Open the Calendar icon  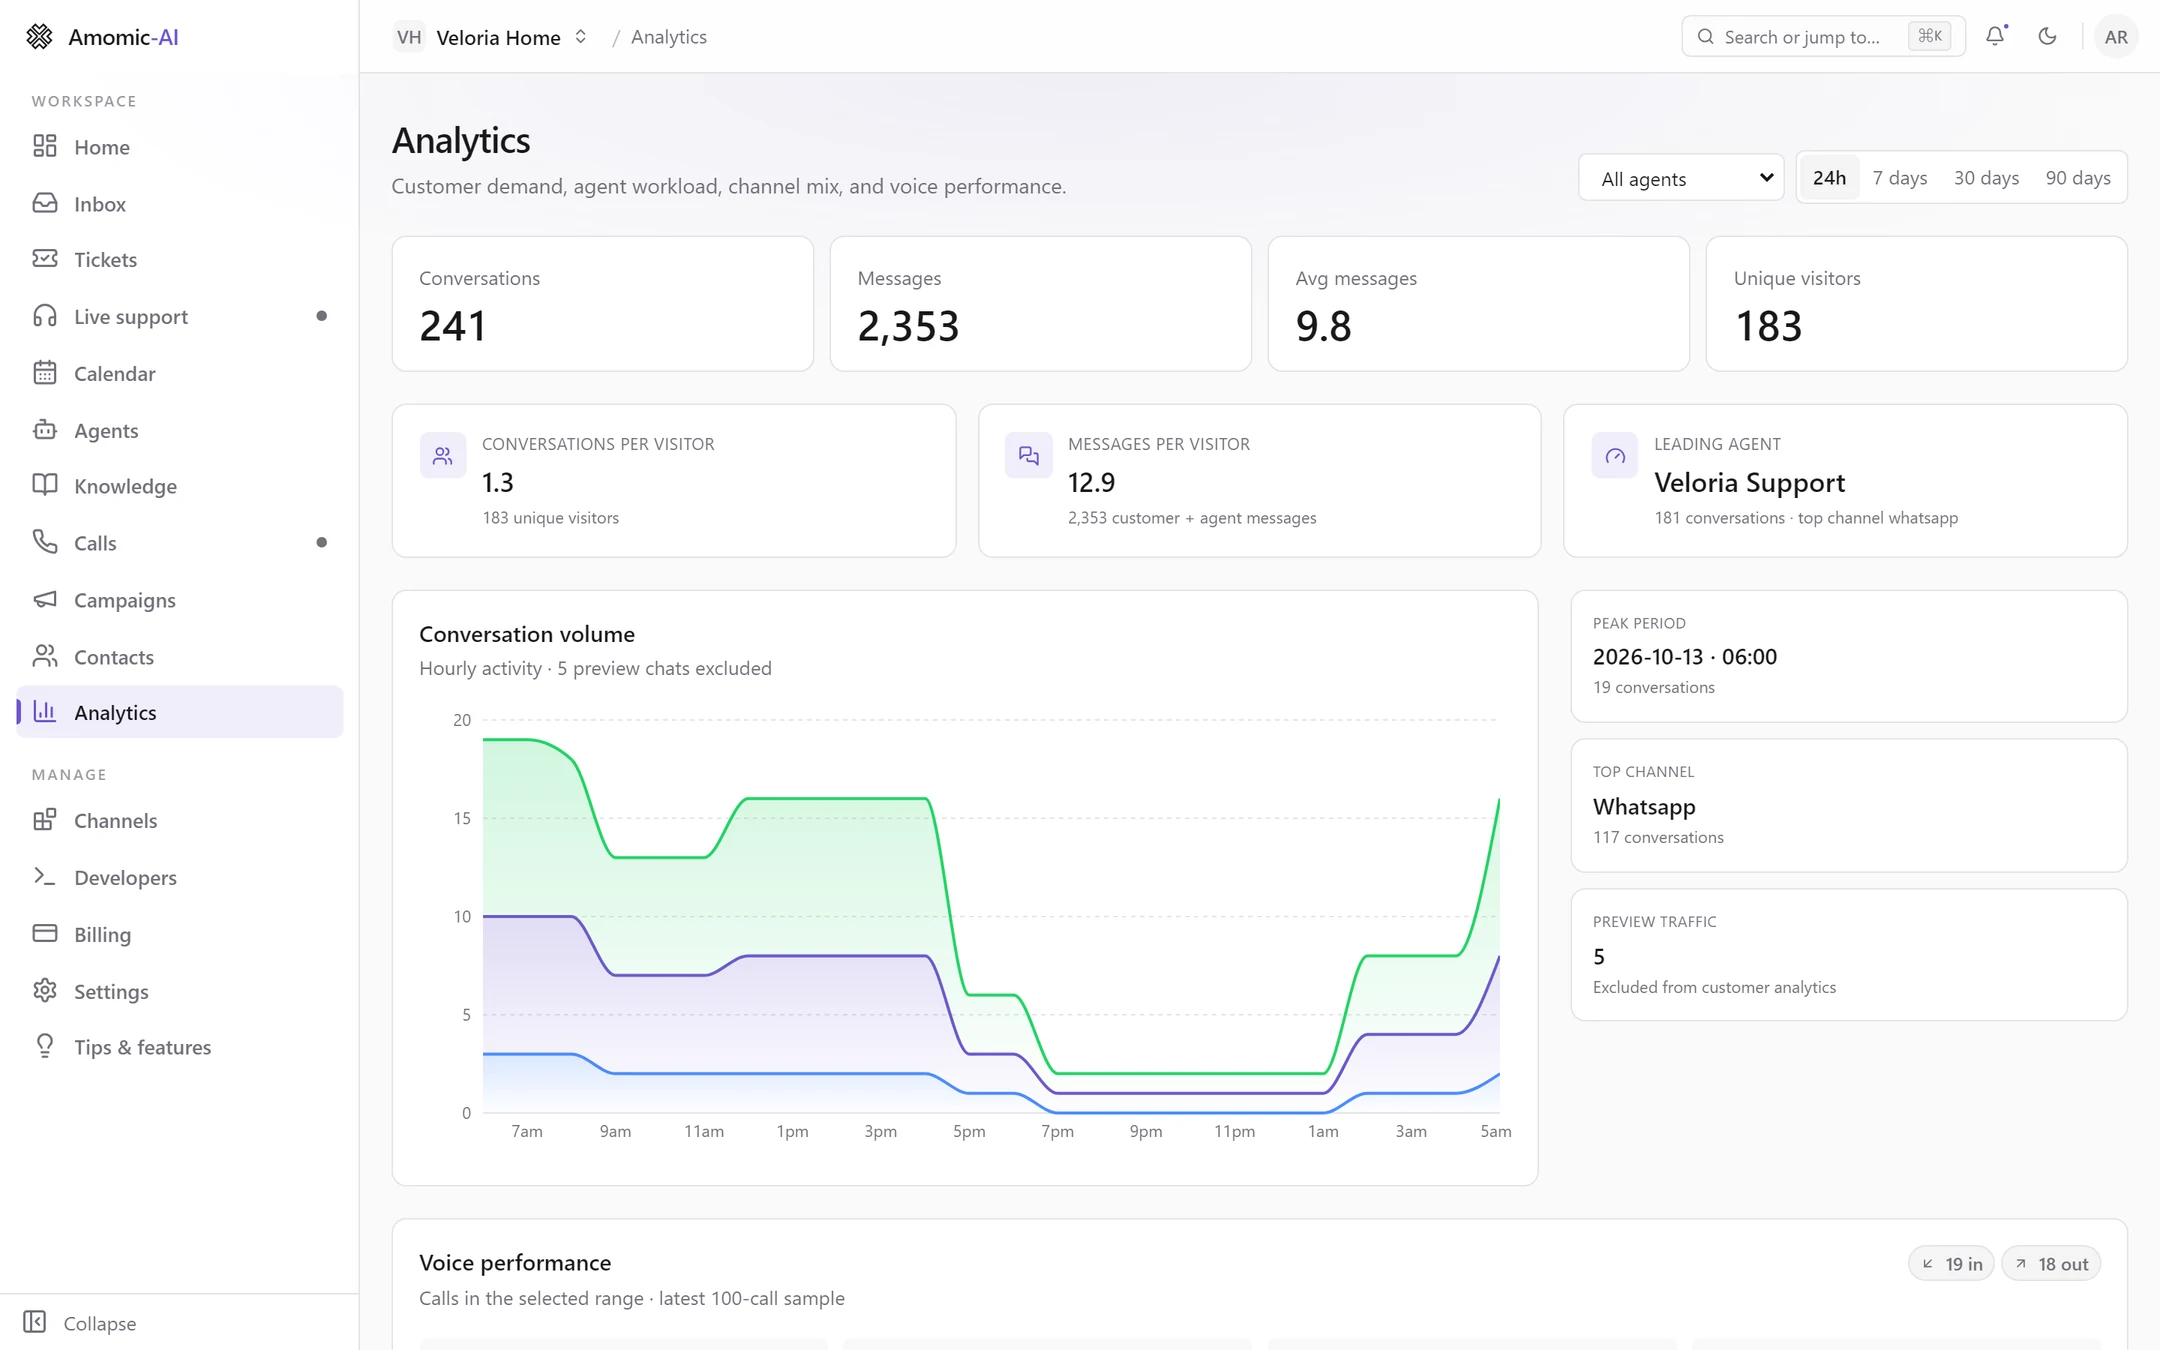tap(45, 373)
